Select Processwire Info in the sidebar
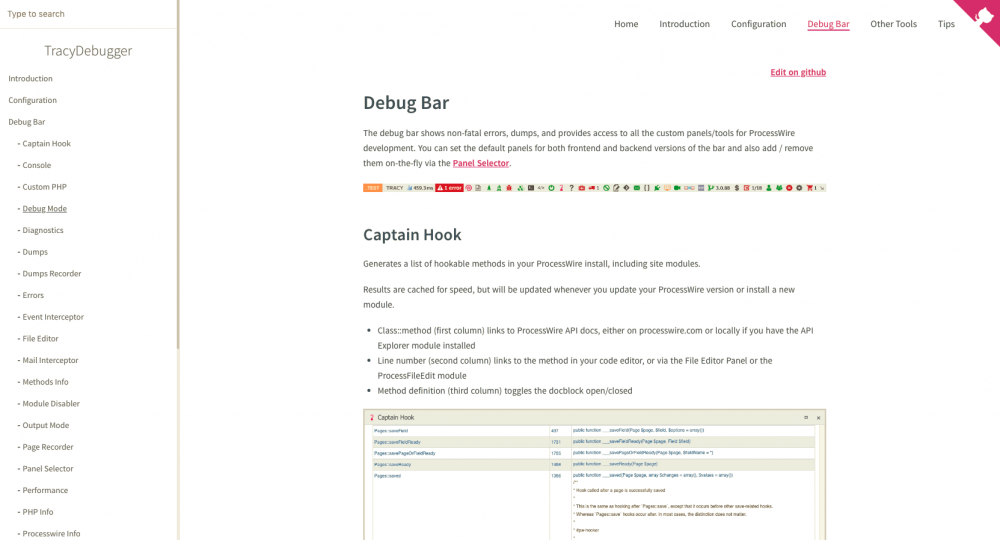The image size is (1000, 540). click(x=52, y=534)
